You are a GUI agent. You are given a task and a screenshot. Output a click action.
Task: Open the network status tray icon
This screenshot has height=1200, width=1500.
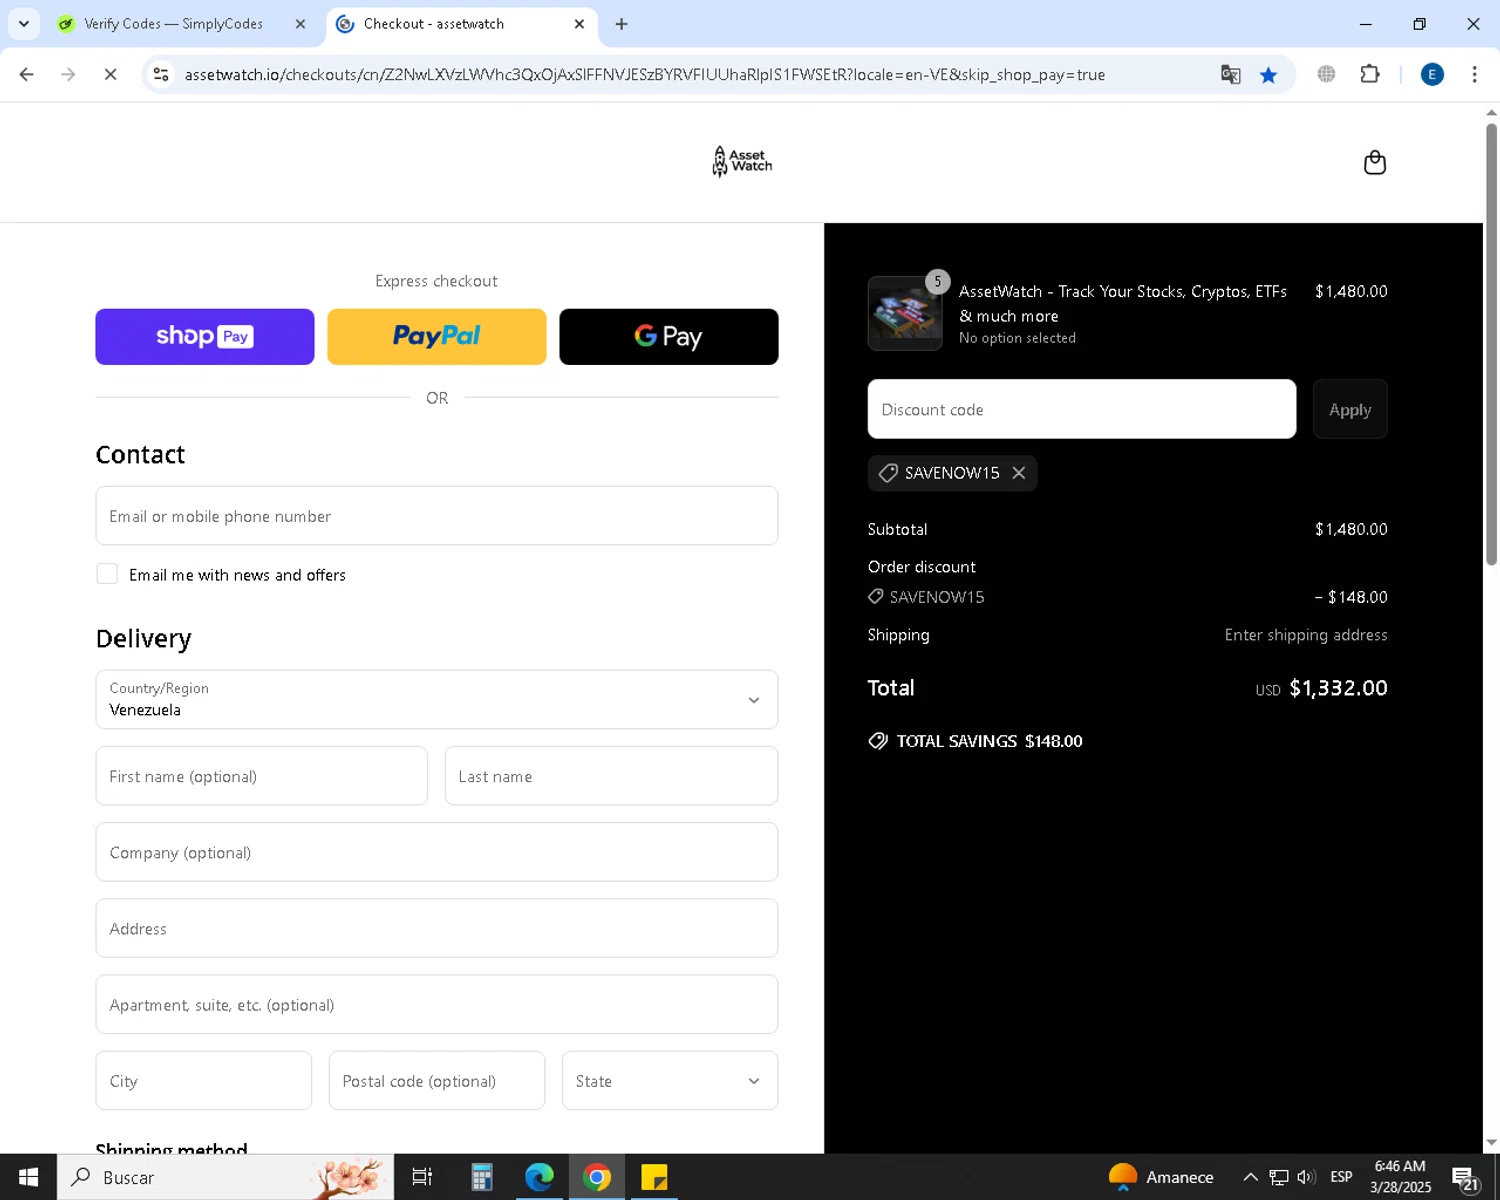[1279, 1177]
